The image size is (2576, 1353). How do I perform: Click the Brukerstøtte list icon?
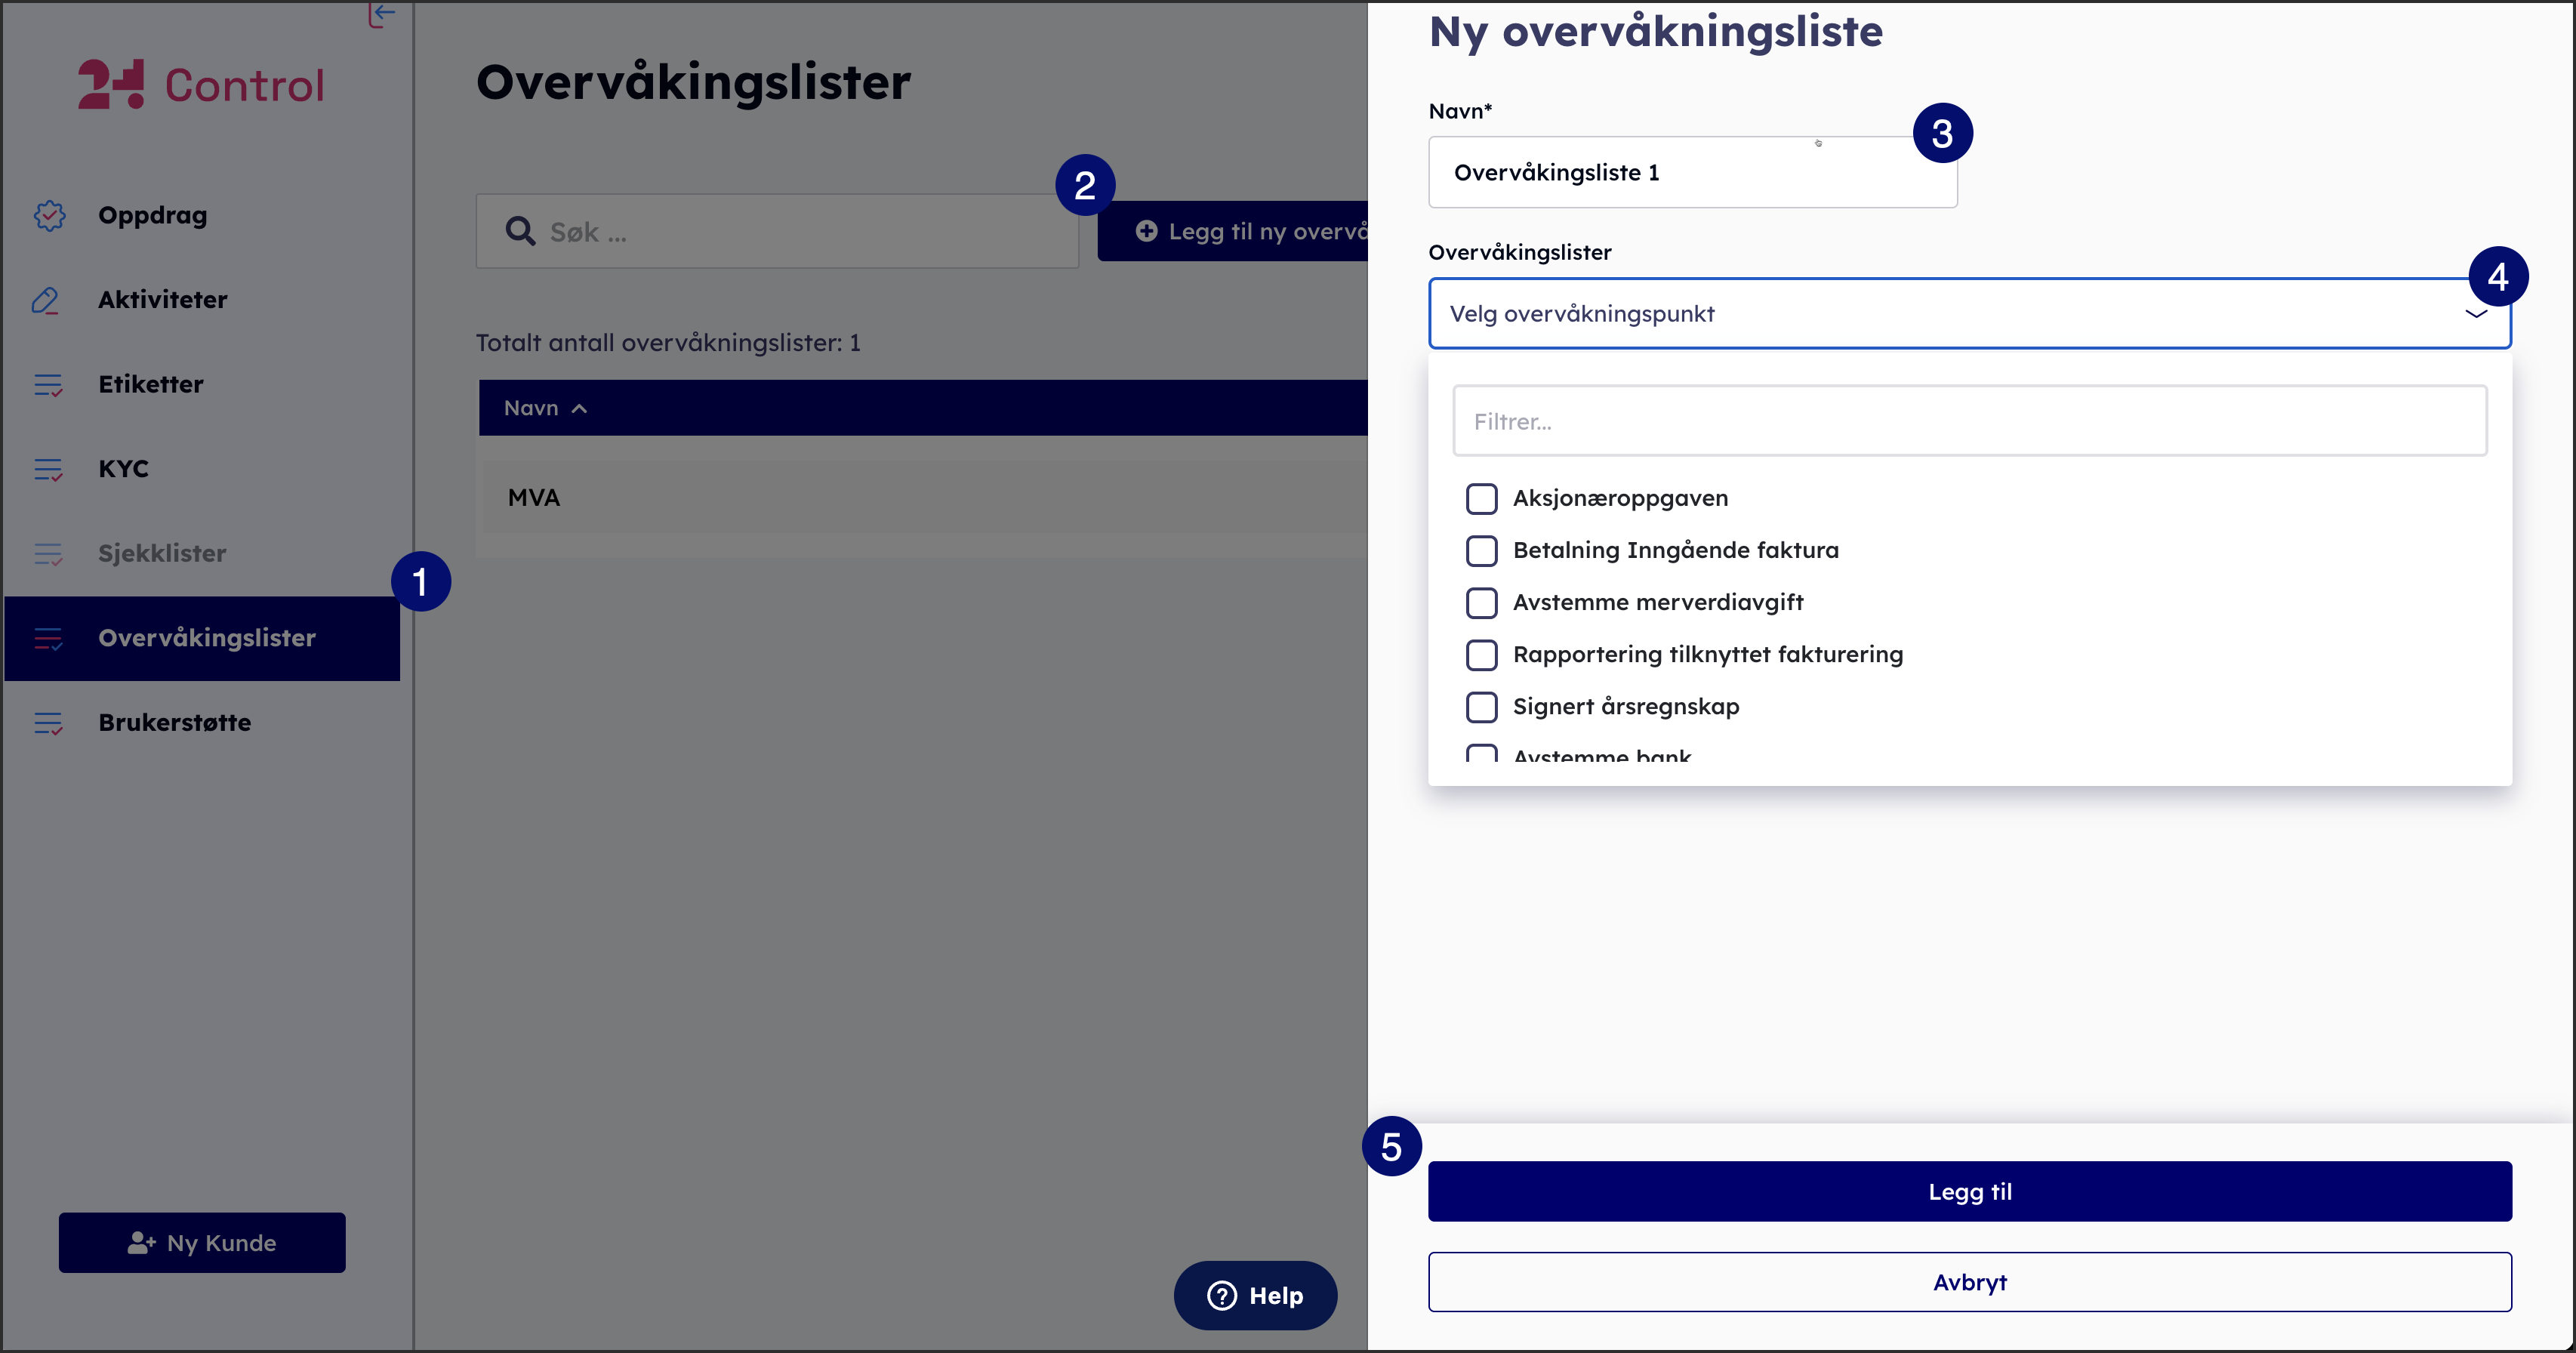point(48,722)
